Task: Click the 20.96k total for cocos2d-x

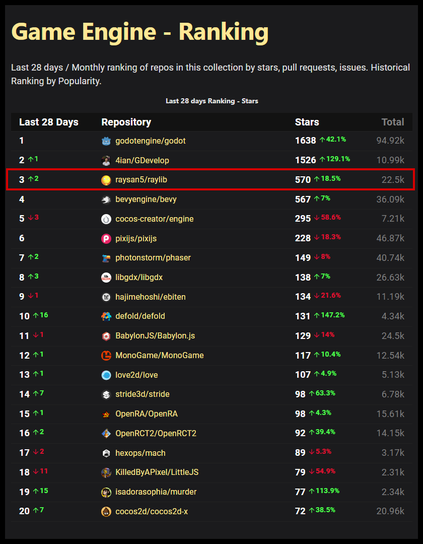Action: (390, 511)
